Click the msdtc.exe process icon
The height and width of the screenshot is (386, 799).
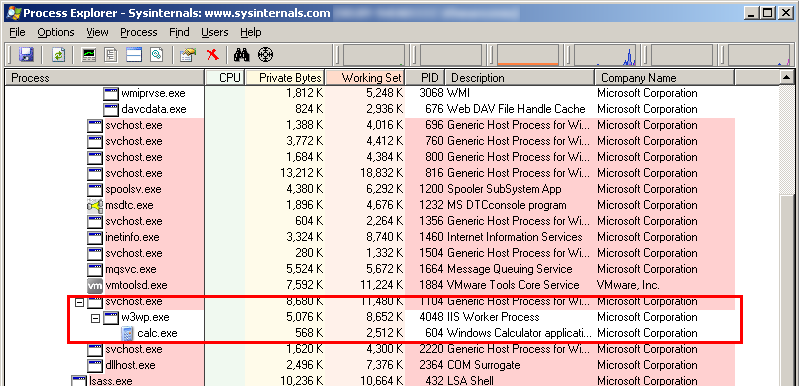[95, 205]
